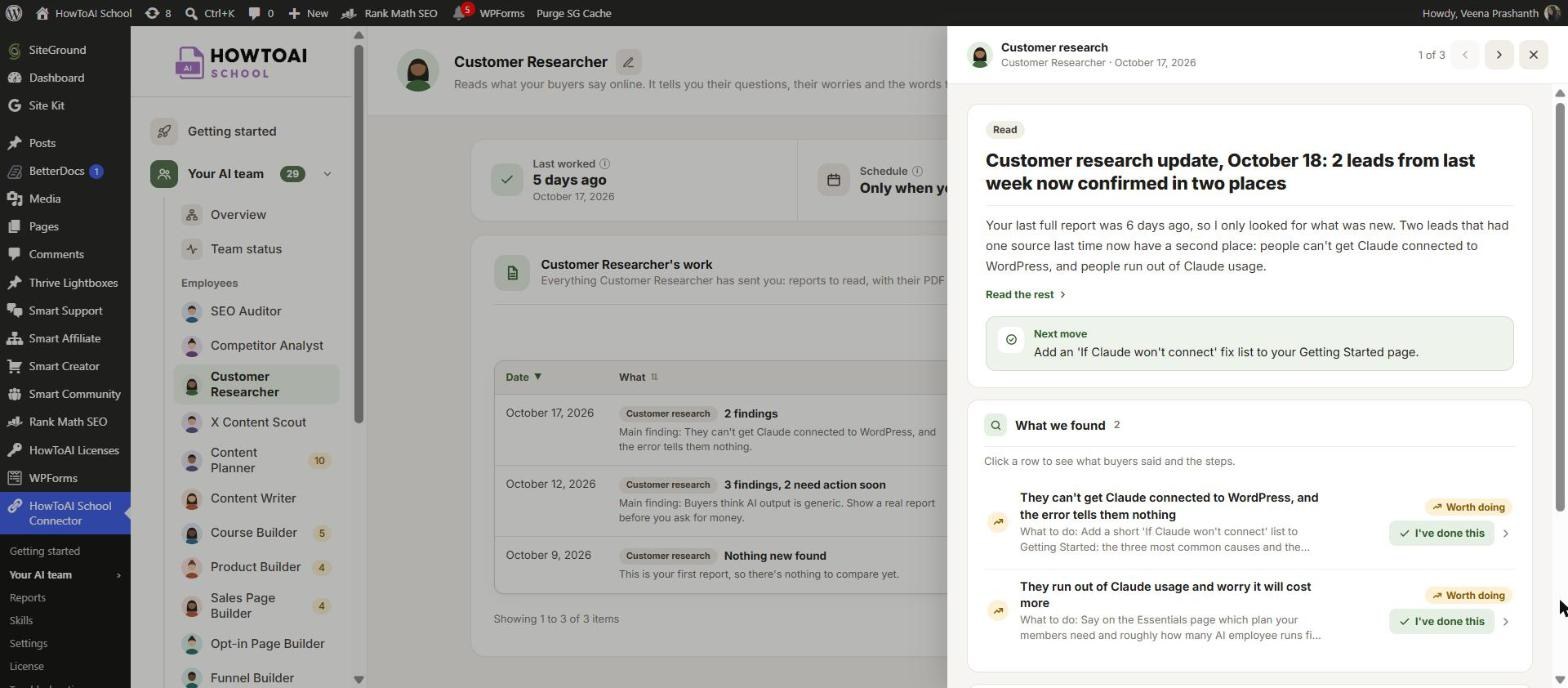Click the Sales Page Builder avatar
The width and height of the screenshot is (1568, 688).
coord(192,606)
